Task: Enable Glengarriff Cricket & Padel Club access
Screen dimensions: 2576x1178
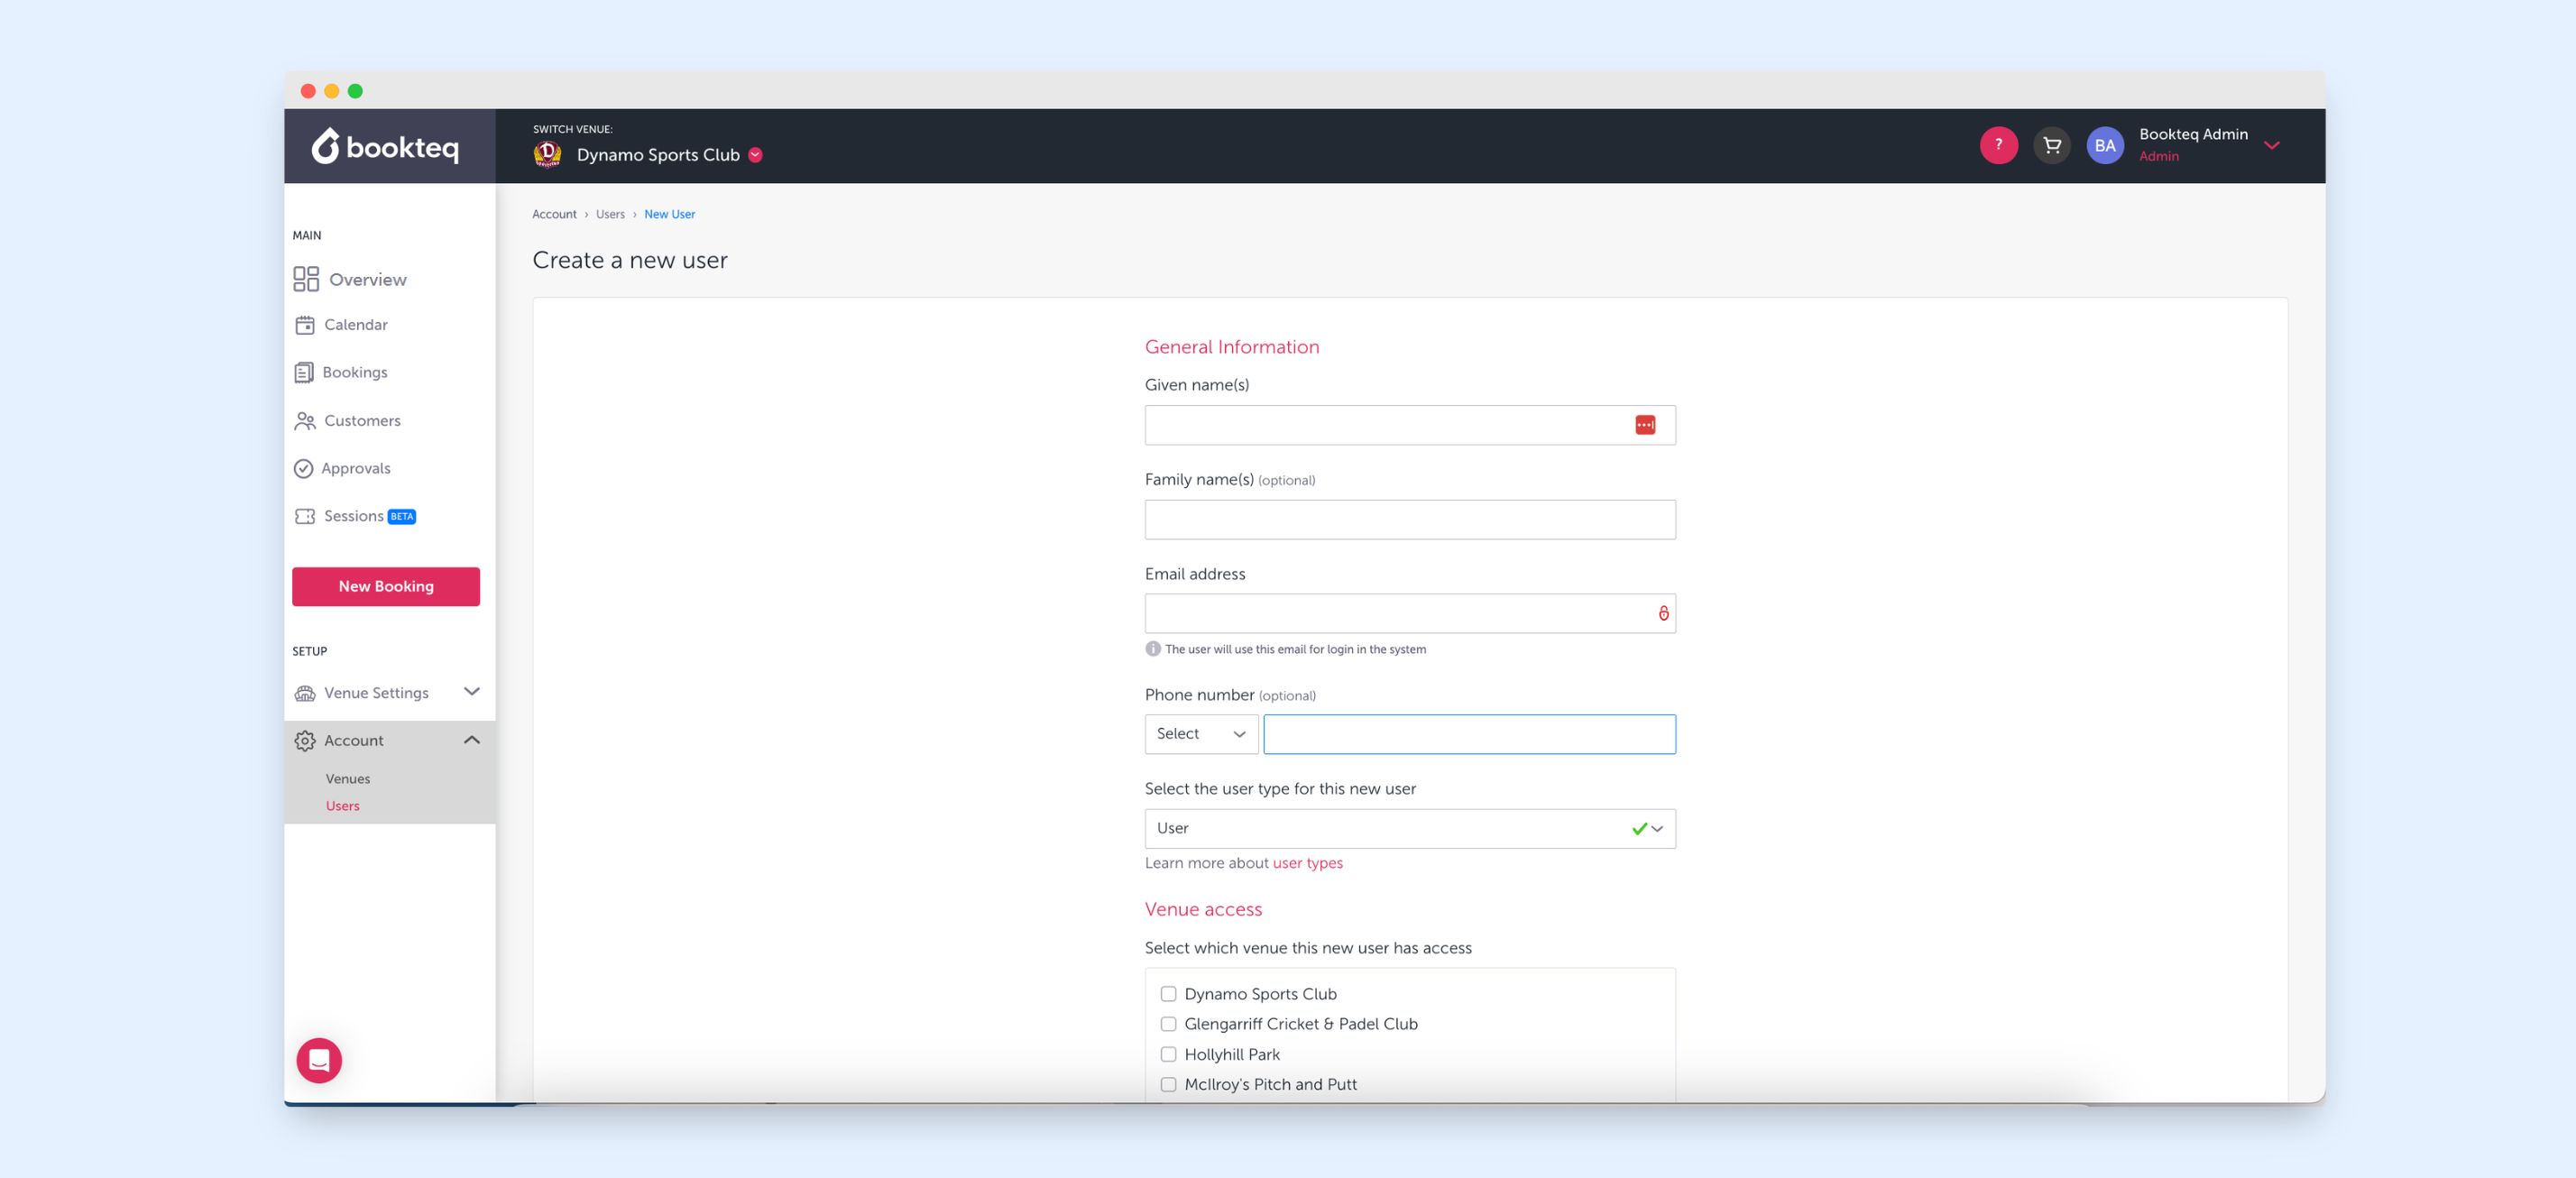Action: 1167,1023
